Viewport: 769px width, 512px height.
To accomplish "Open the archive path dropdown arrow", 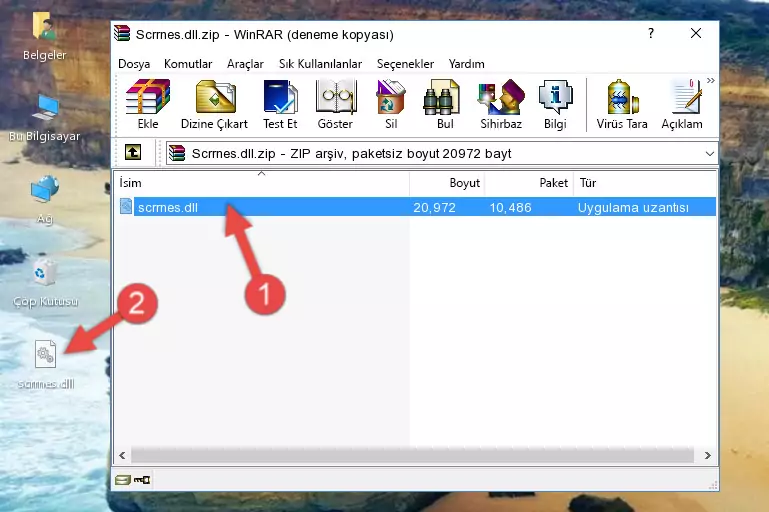I will 709,154.
